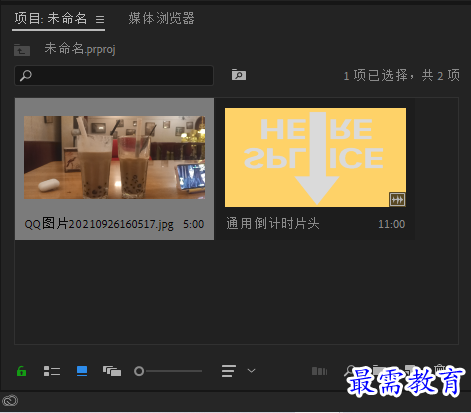Open the Project panel hamburger menu
This screenshot has height=413, width=471.
[100, 20]
